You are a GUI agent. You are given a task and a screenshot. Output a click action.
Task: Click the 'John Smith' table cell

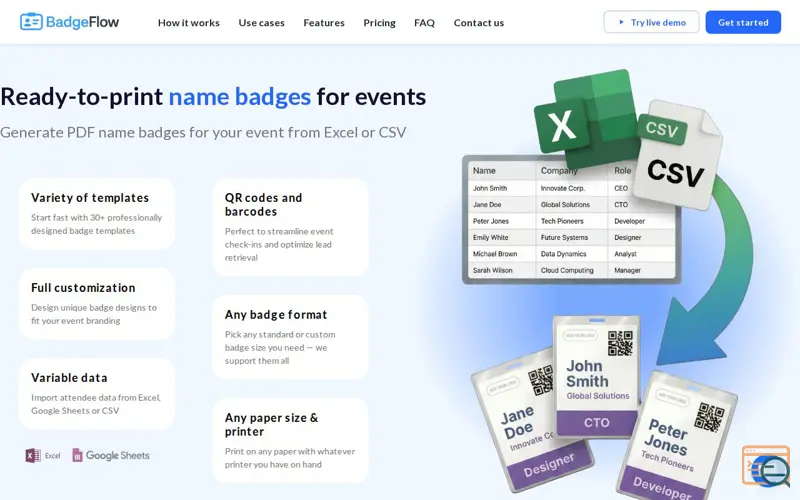[490, 188]
